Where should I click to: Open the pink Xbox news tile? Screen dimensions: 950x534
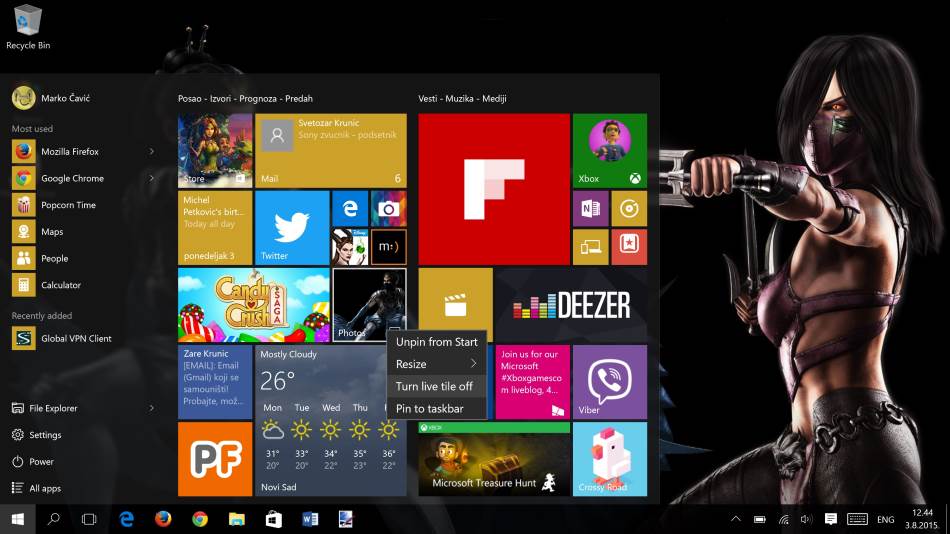(x=533, y=382)
